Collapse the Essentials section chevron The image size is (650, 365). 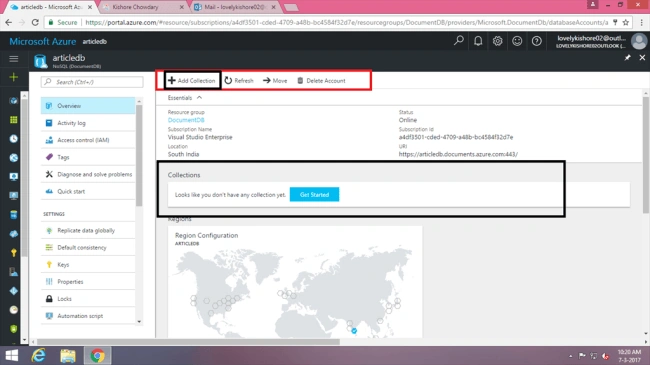pos(199,97)
